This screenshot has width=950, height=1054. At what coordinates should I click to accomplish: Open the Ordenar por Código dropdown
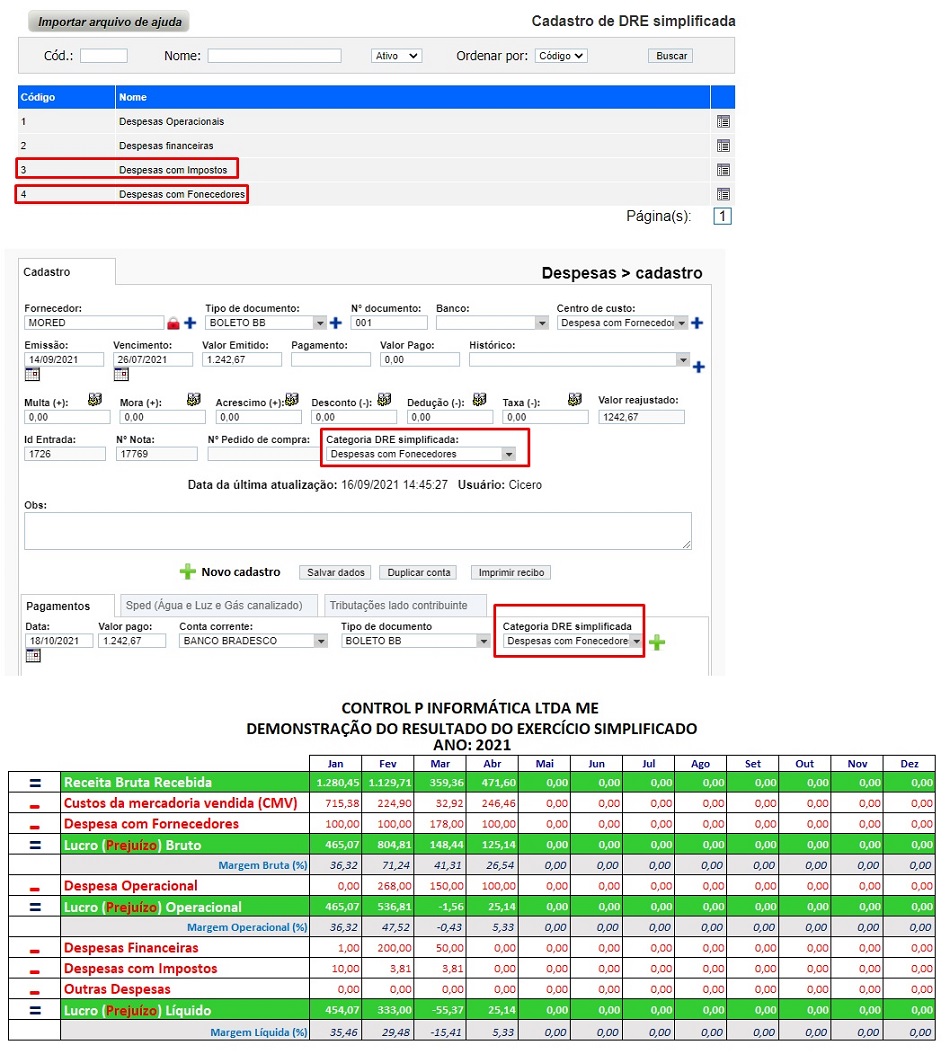tap(561, 56)
